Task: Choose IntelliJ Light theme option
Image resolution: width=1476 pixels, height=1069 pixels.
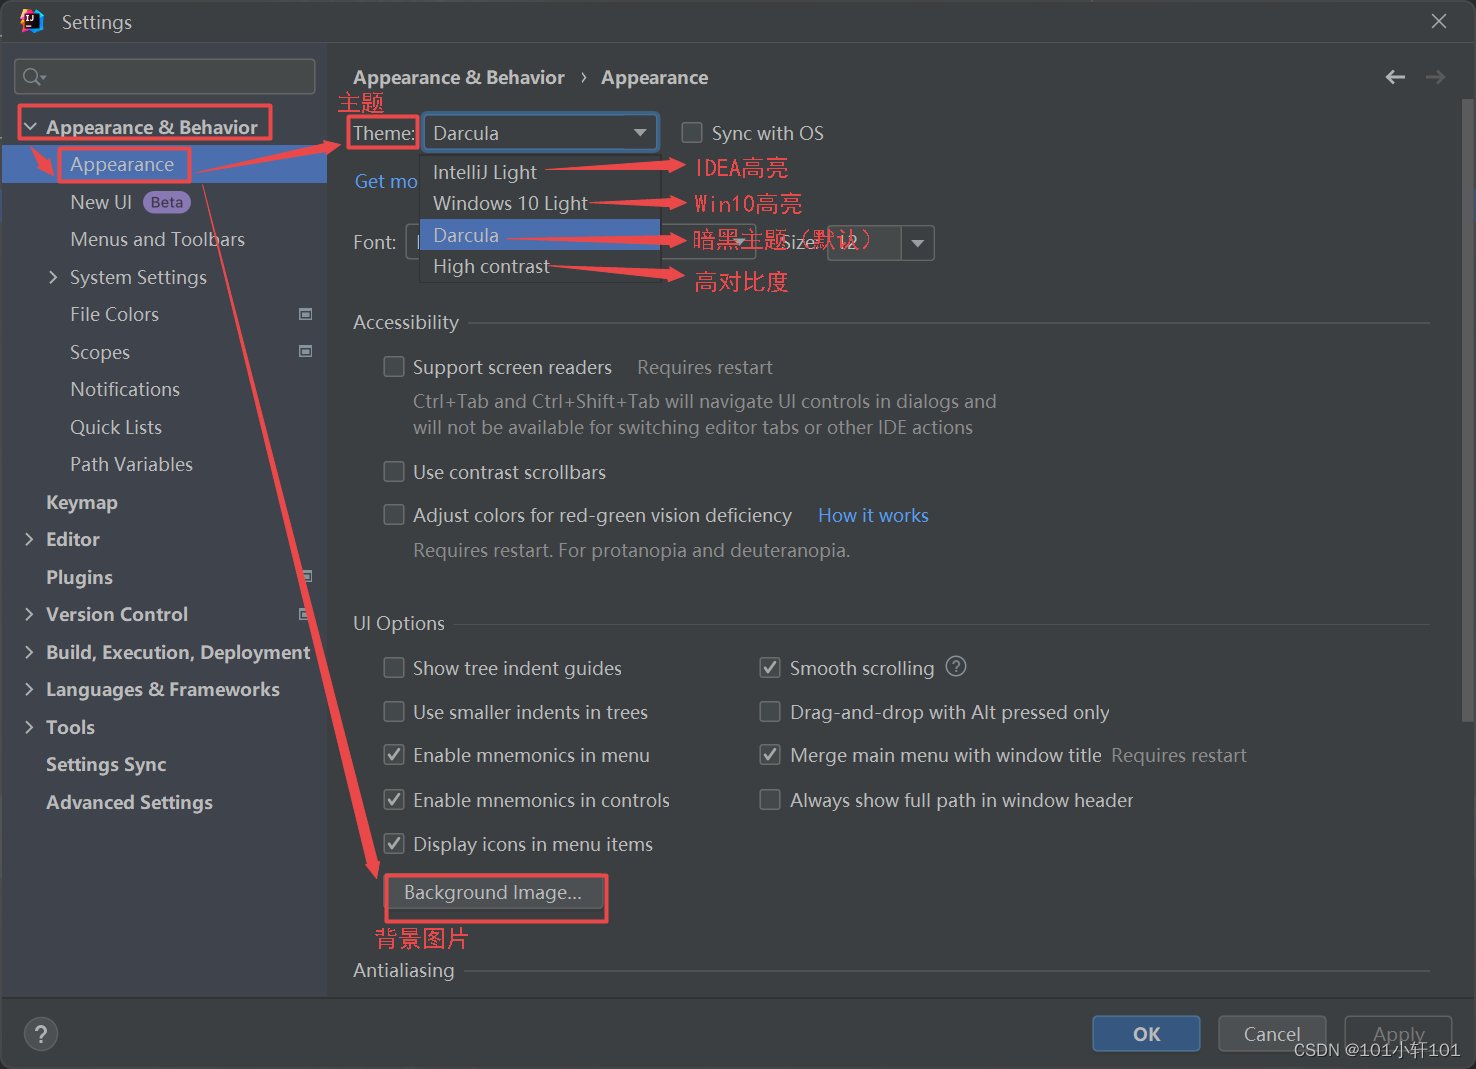Action: (x=540, y=172)
